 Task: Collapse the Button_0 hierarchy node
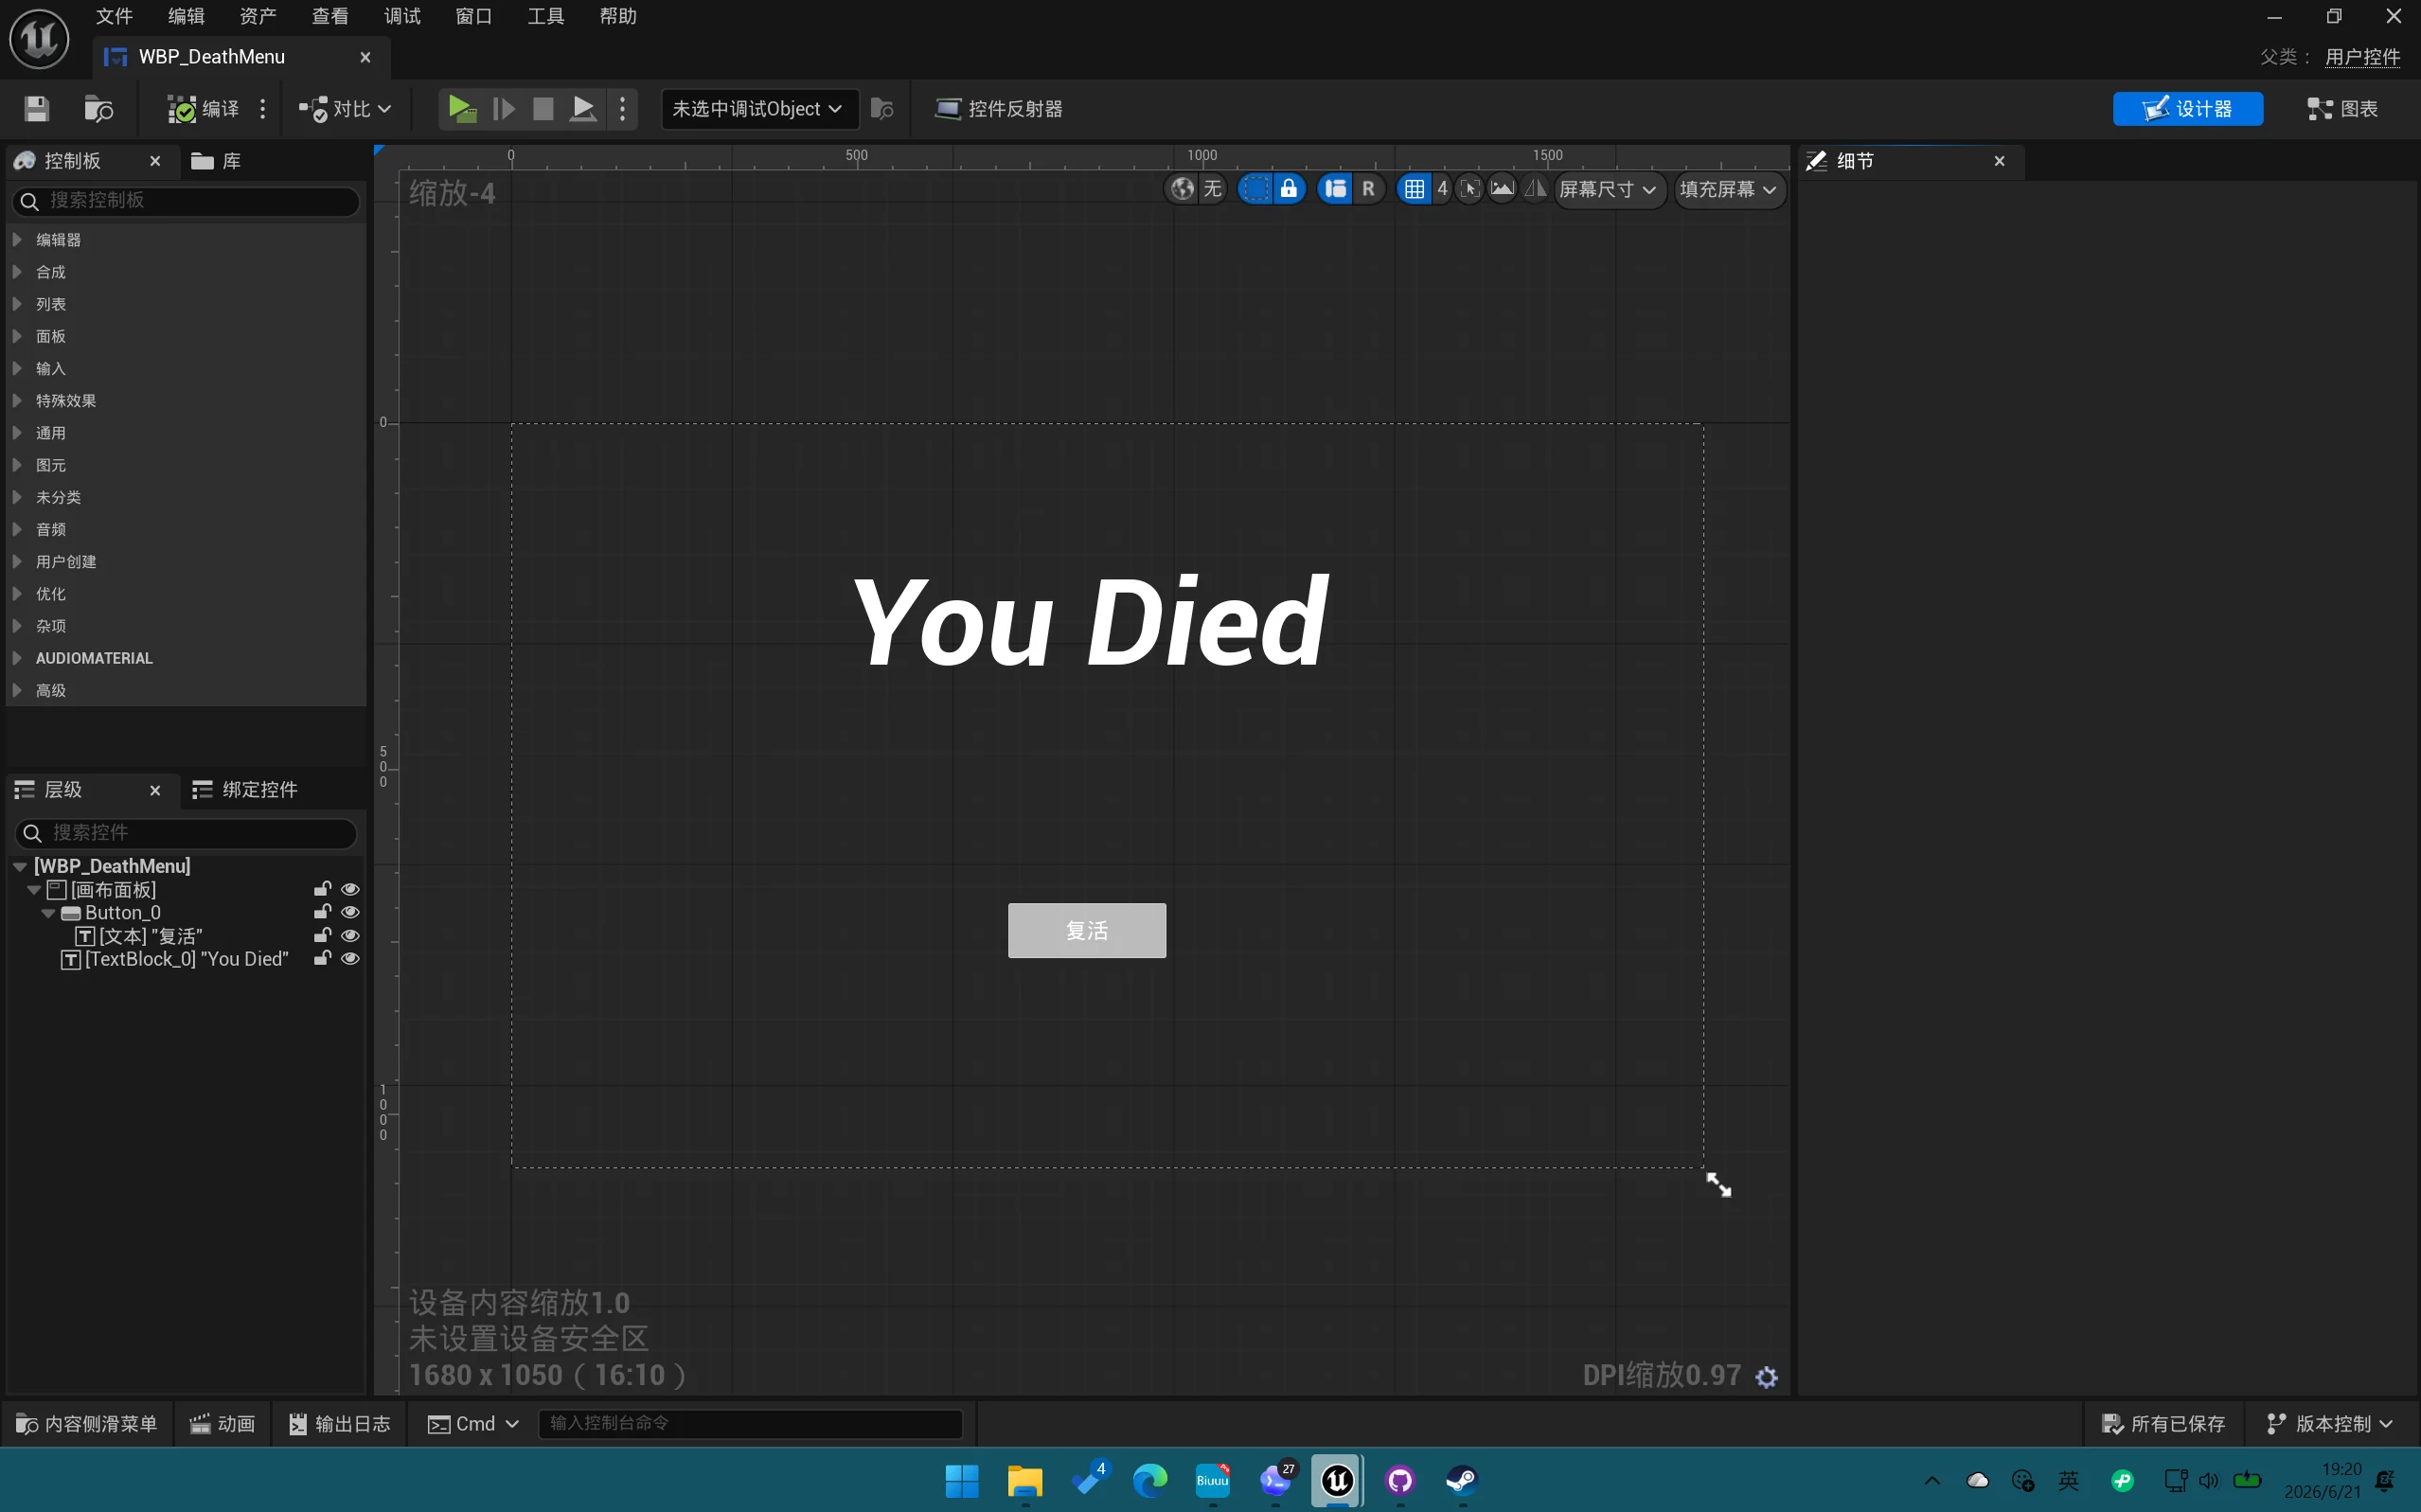point(48,913)
